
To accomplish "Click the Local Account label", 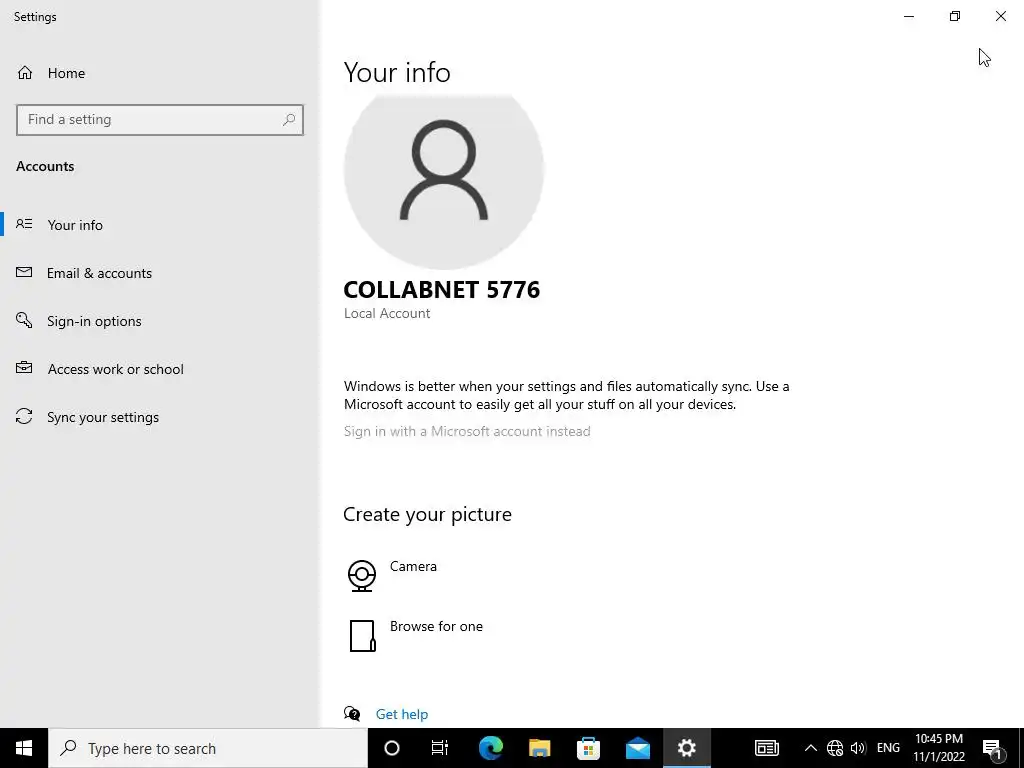I will [387, 313].
